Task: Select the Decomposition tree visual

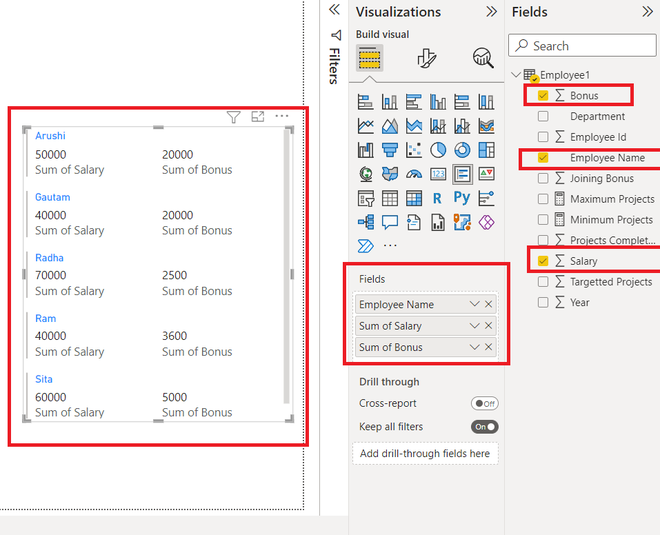Action: click(365, 222)
